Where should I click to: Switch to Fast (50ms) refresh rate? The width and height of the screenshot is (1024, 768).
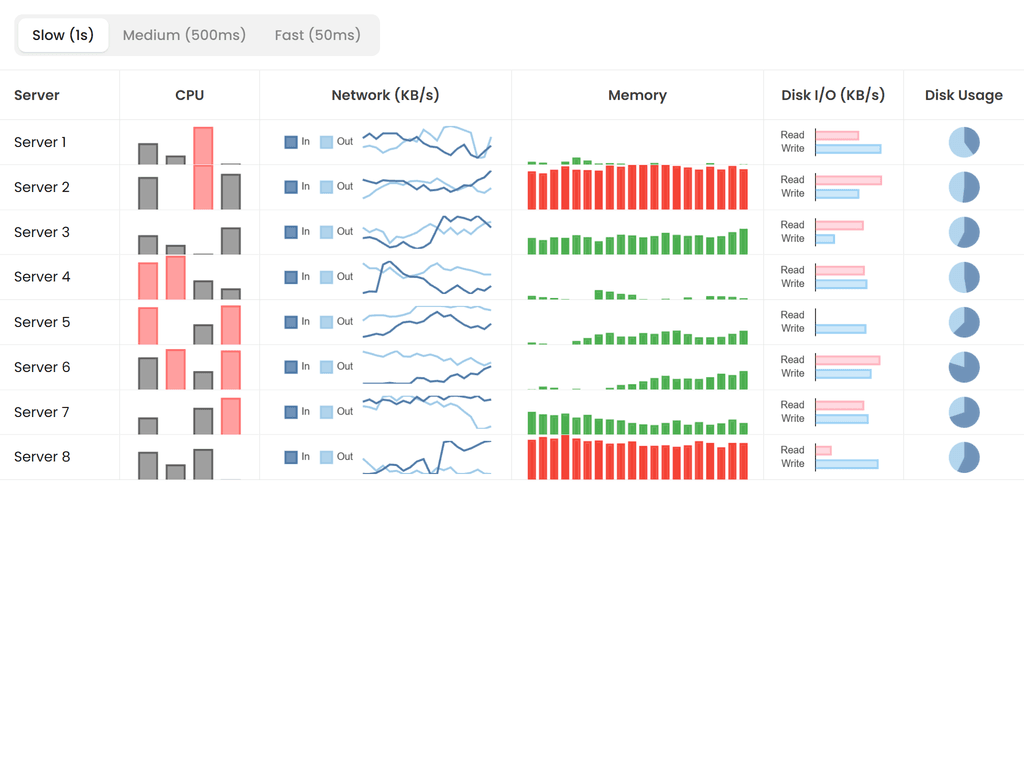[317, 34]
